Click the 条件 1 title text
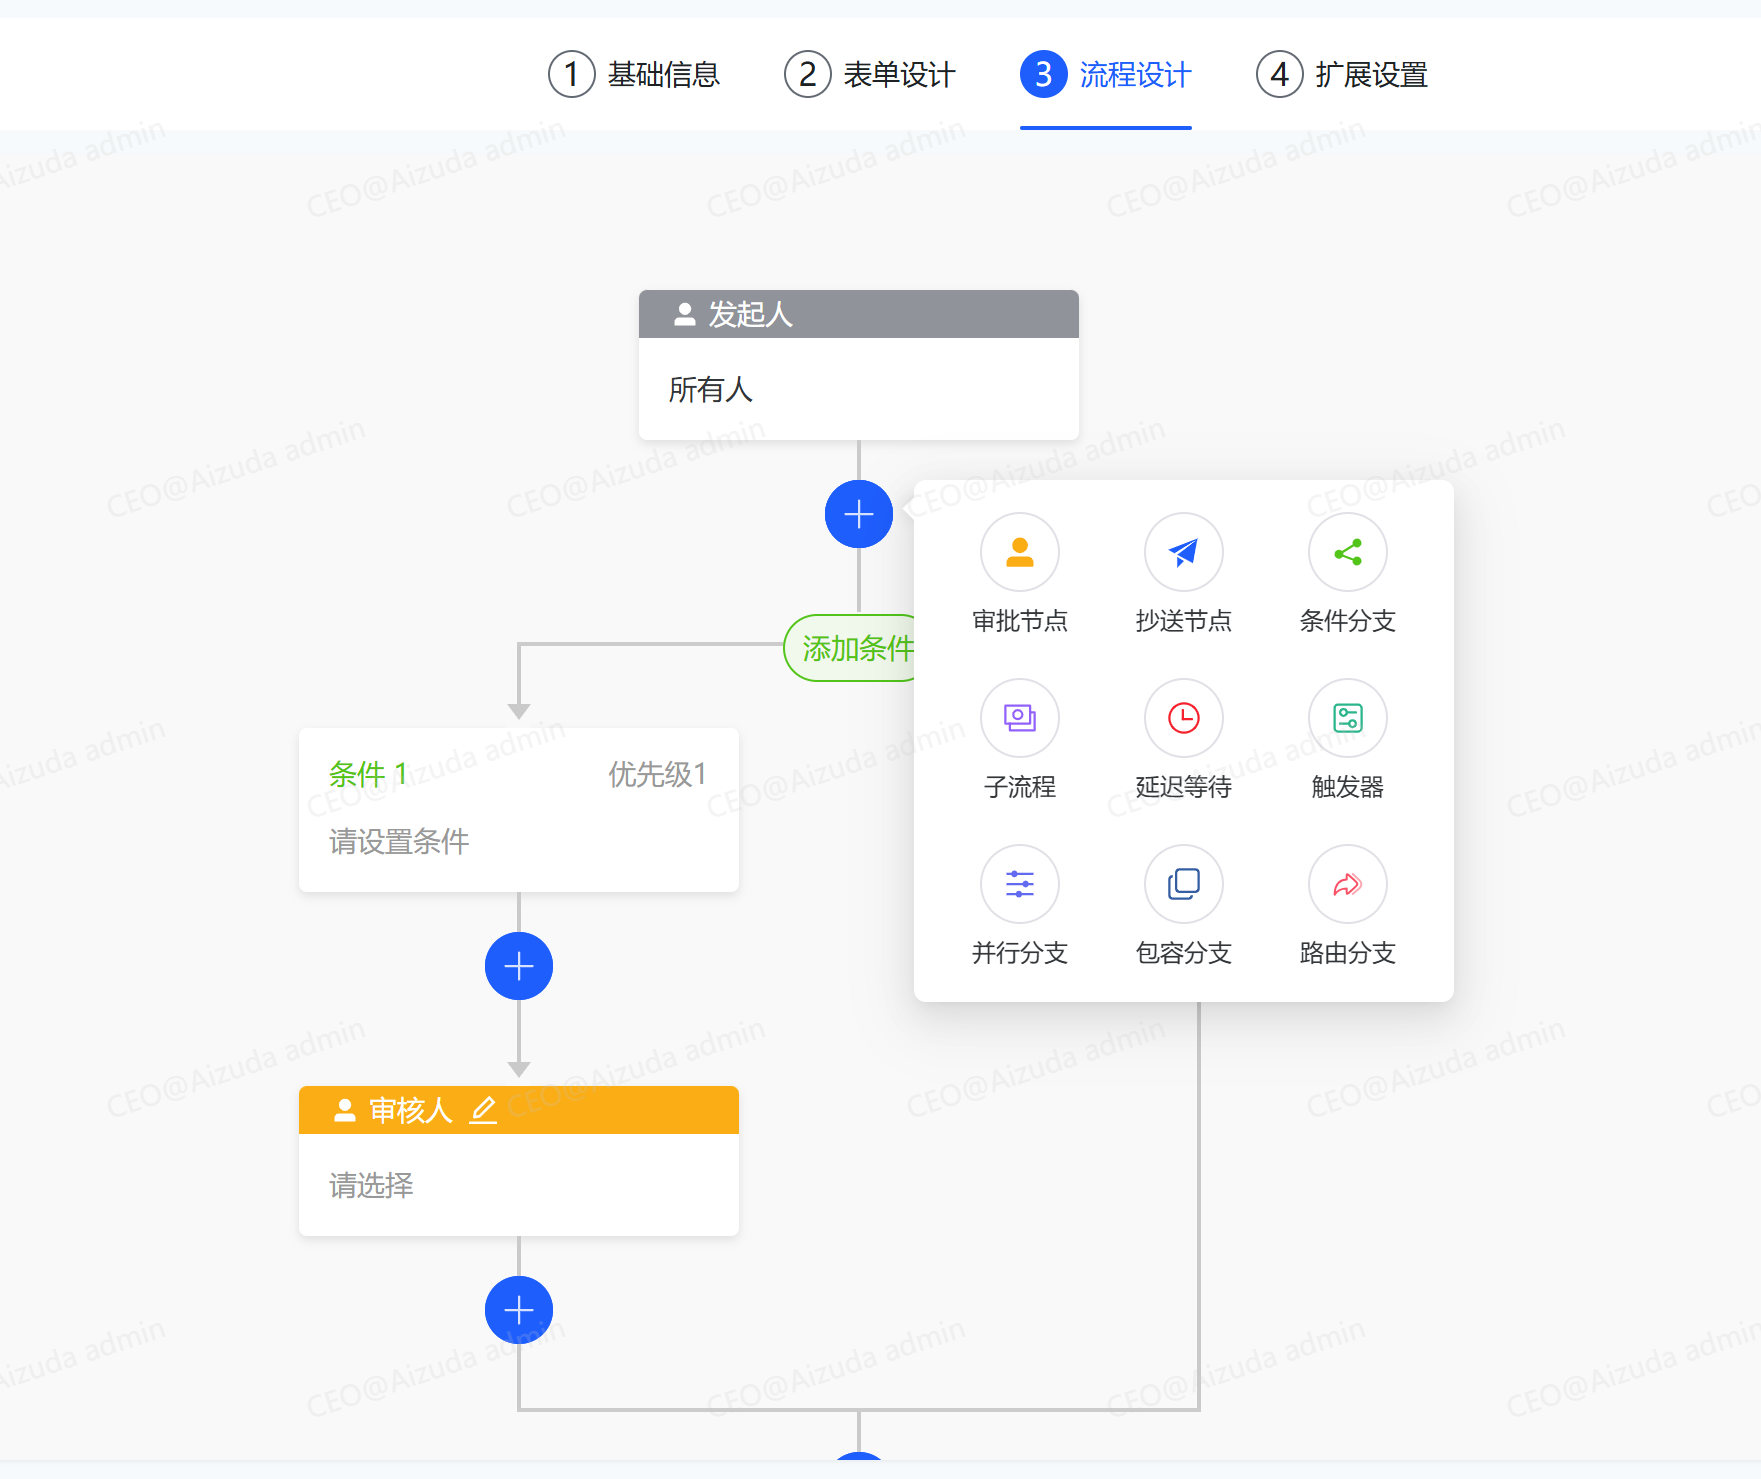The width and height of the screenshot is (1761, 1479). [x=368, y=774]
